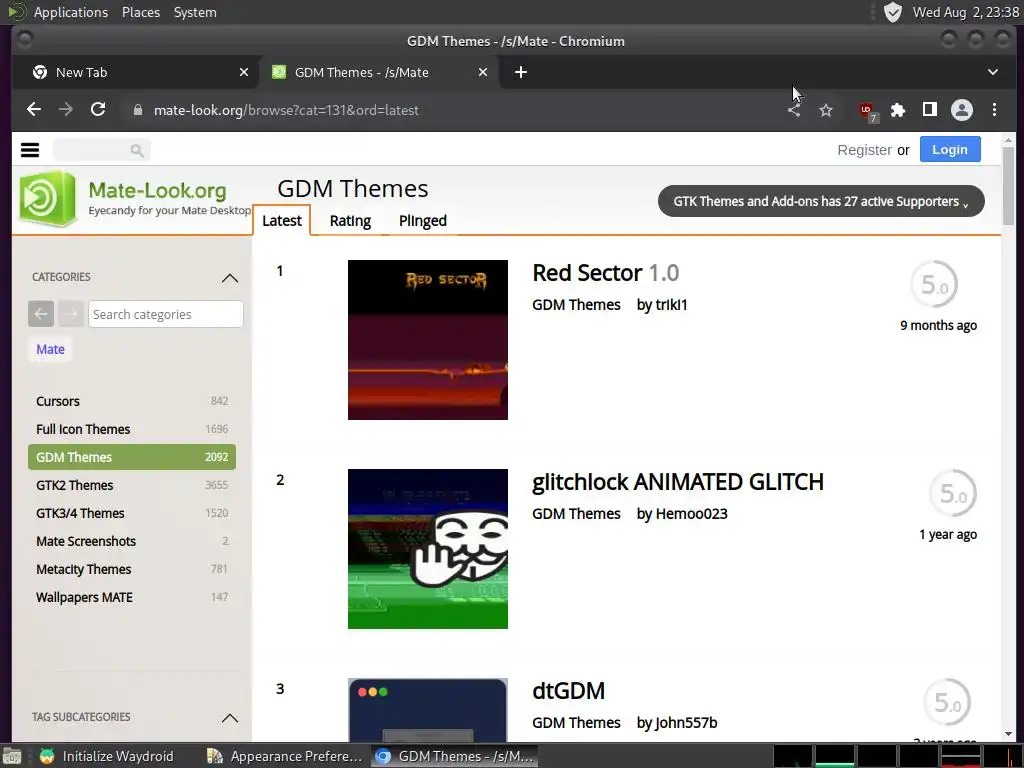The width and height of the screenshot is (1024, 768).
Task: Open the tab search chevron dropdown
Action: [993, 72]
